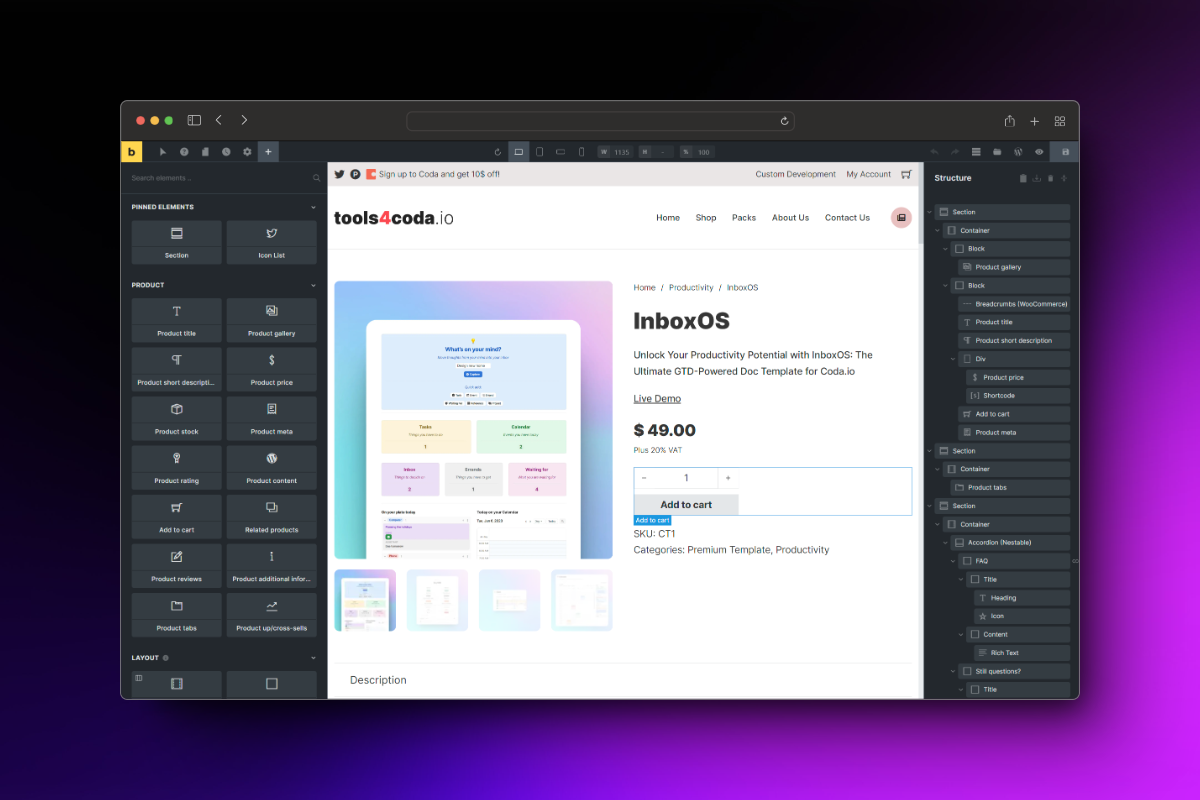
Task: Click the Bricks logo icon in the toolbar
Action: [x=132, y=152]
